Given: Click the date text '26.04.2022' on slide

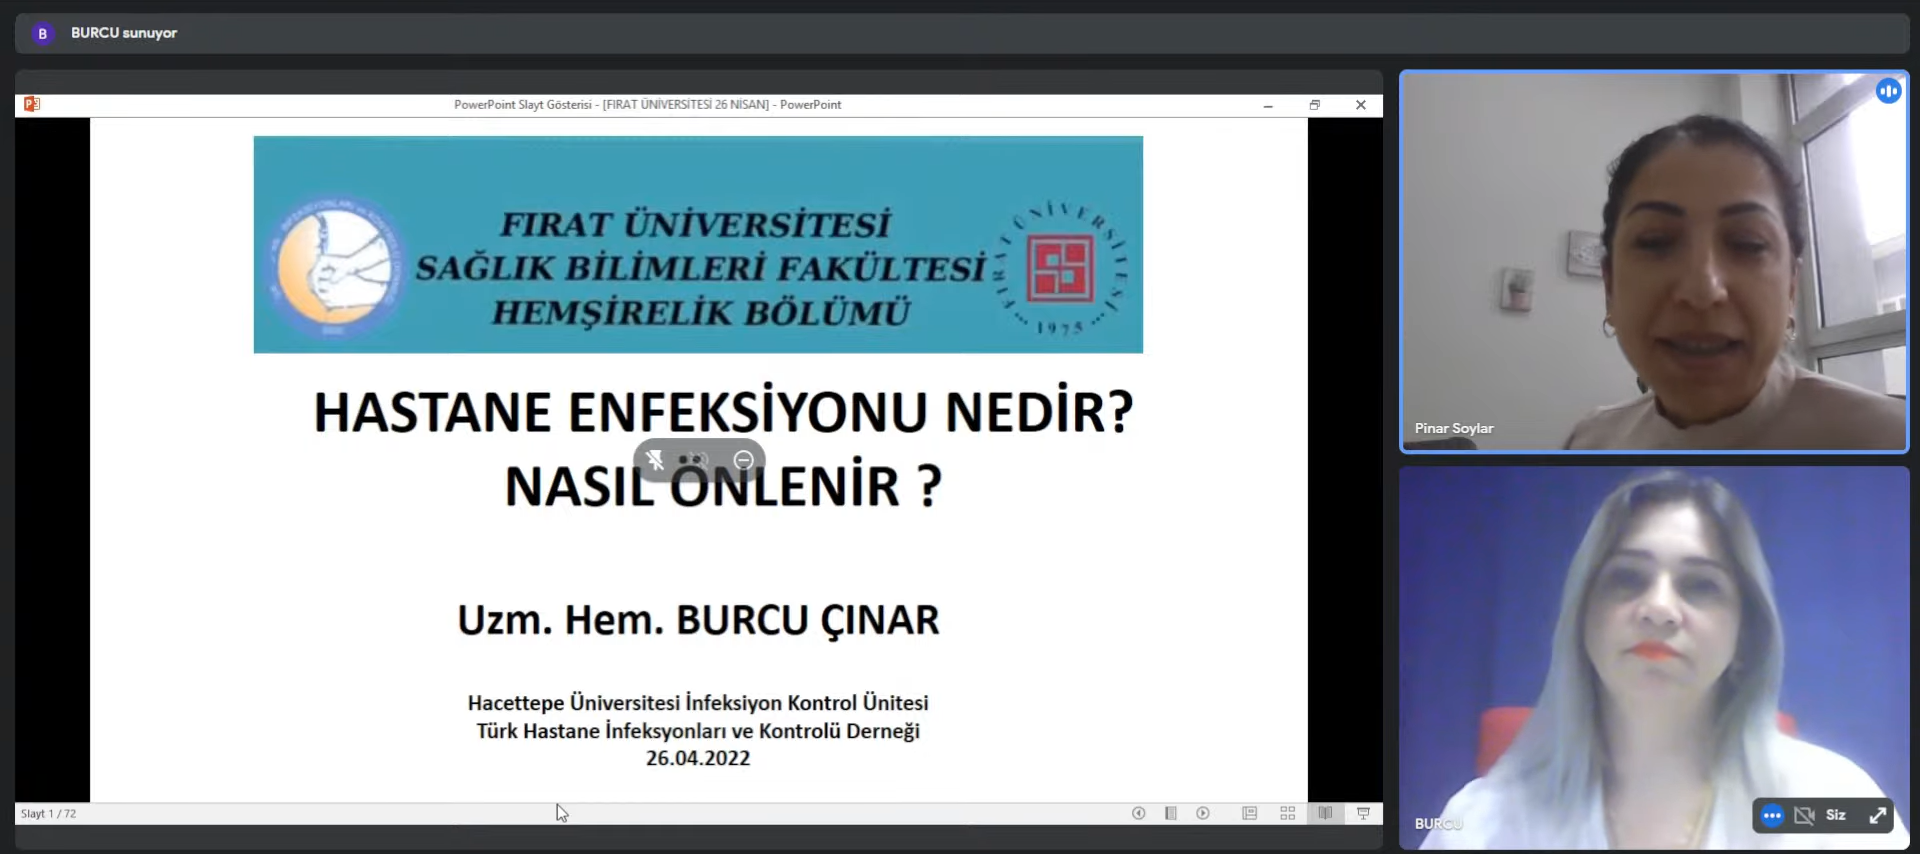Looking at the screenshot, I should click(x=698, y=758).
